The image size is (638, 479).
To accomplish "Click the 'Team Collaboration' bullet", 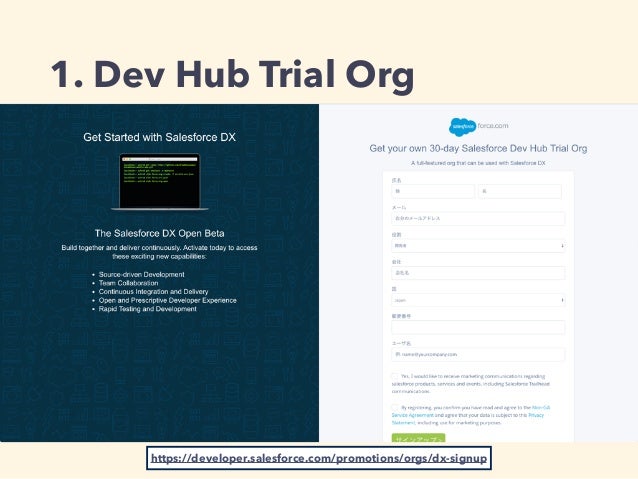I will point(129,283).
